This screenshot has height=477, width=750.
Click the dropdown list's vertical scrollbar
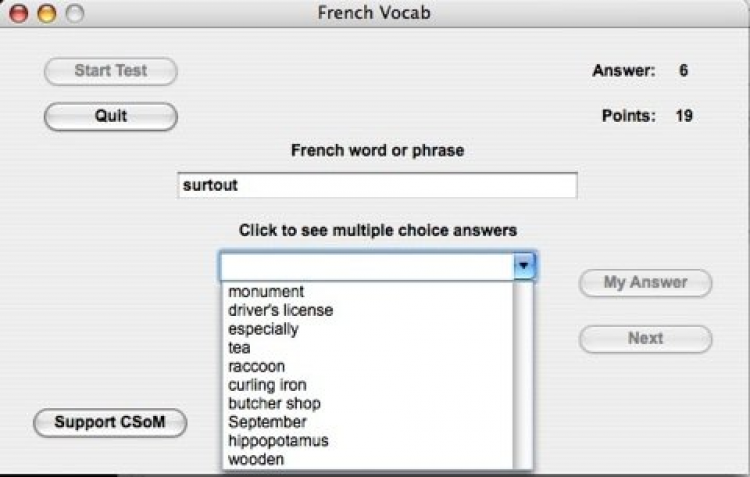[x=525, y=375]
